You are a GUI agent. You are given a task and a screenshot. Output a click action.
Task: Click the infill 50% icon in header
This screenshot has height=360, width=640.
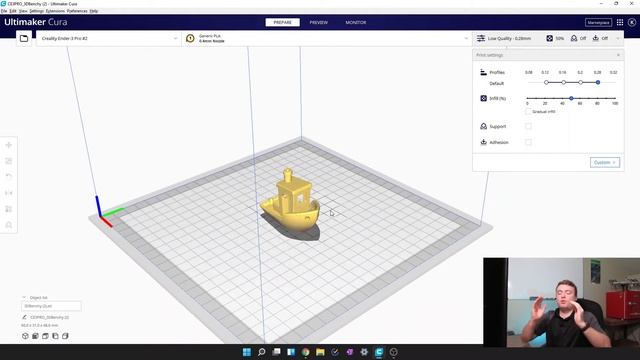tap(549, 38)
